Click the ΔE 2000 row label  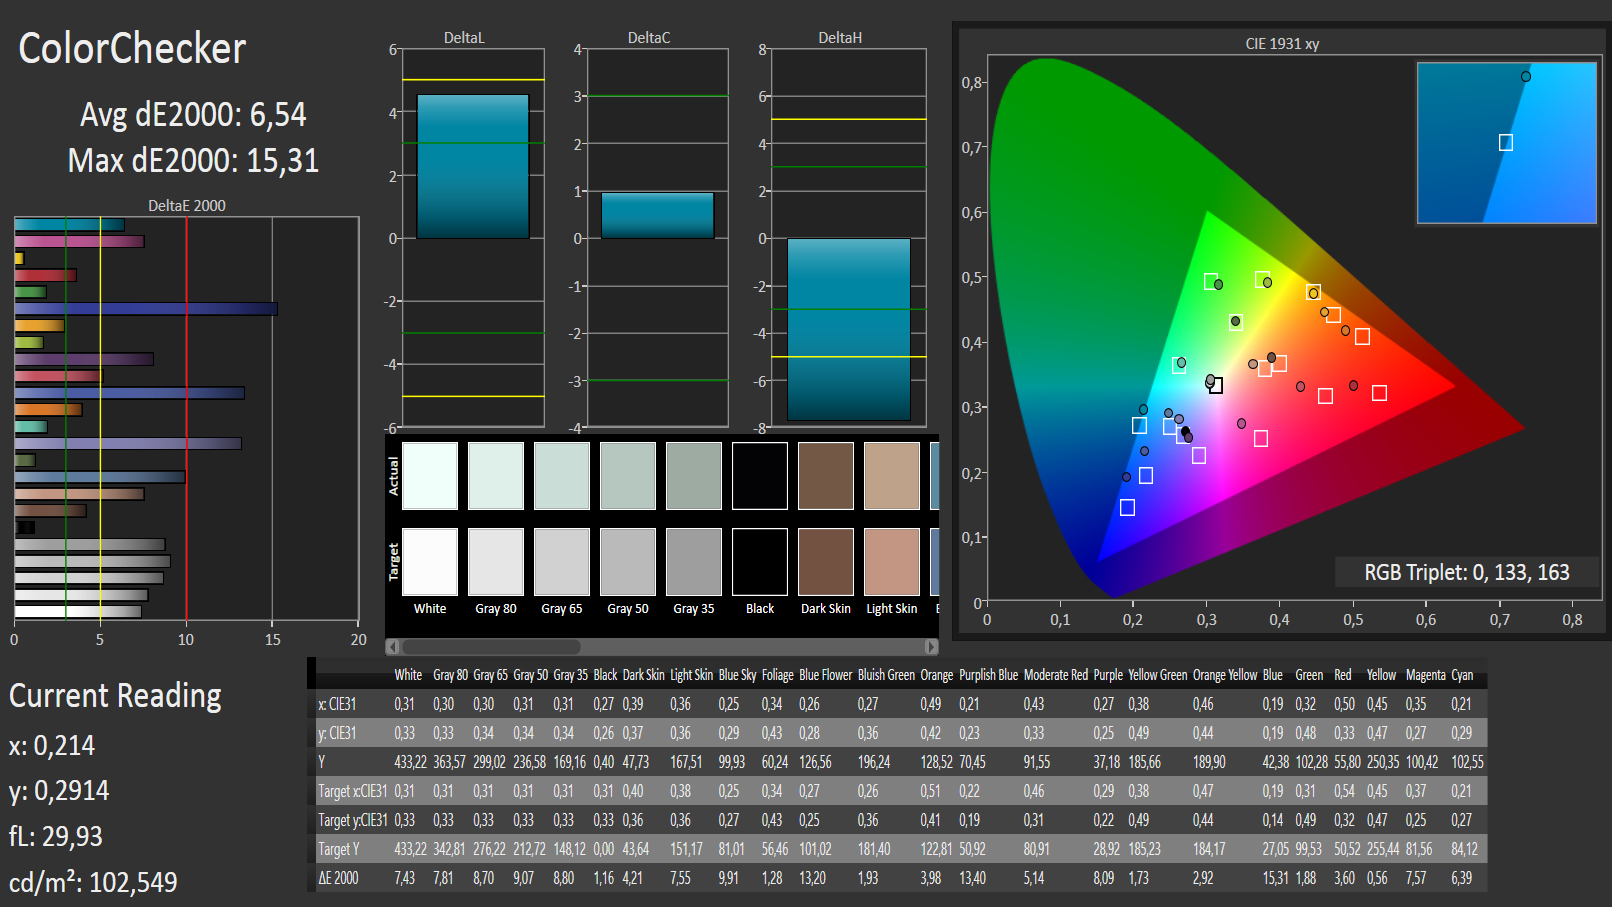(x=338, y=878)
